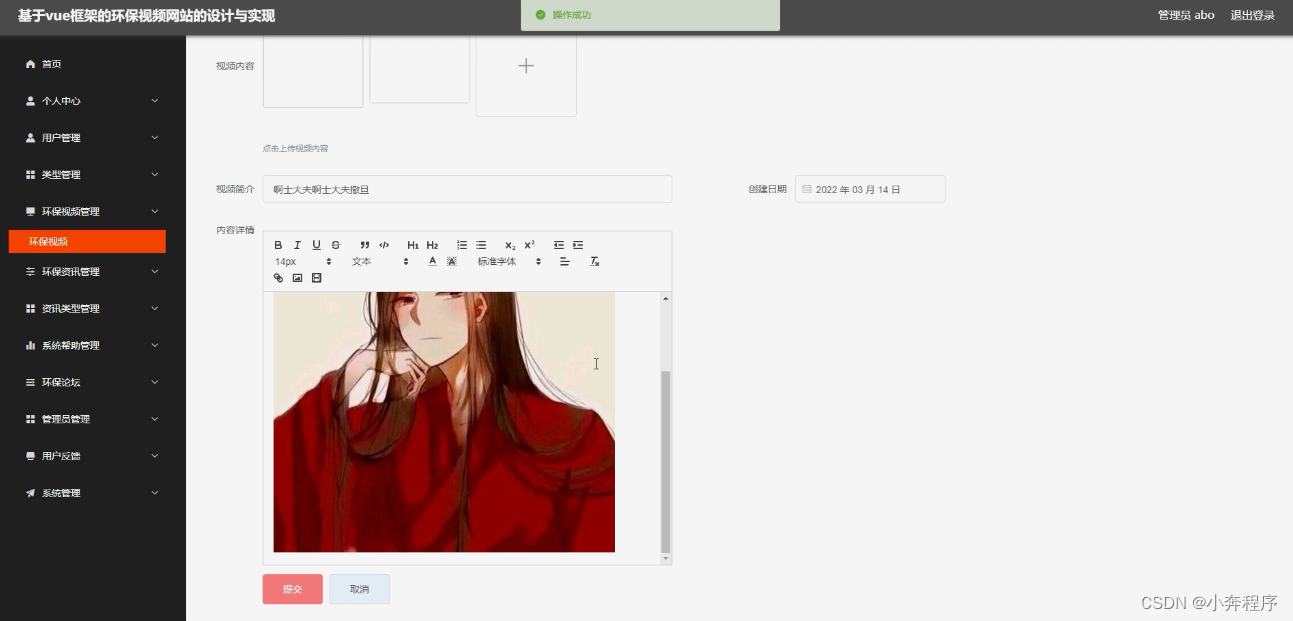Image resolution: width=1293 pixels, height=621 pixels.
Task: Open the text alignment options
Action: (x=564, y=261)
